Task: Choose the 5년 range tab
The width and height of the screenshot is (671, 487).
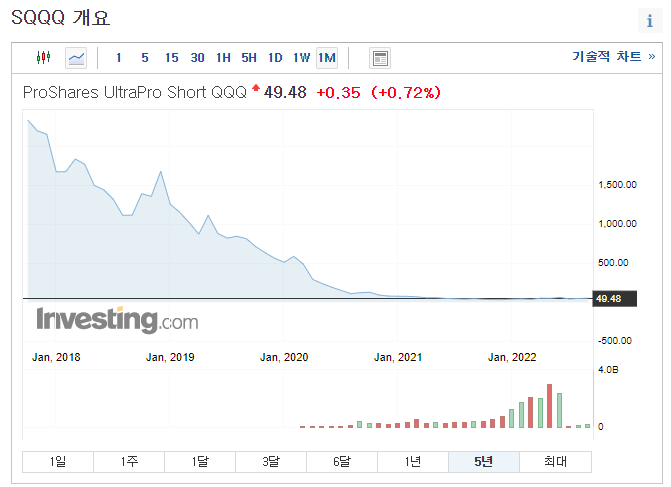Action: click(x=484, y=461)
